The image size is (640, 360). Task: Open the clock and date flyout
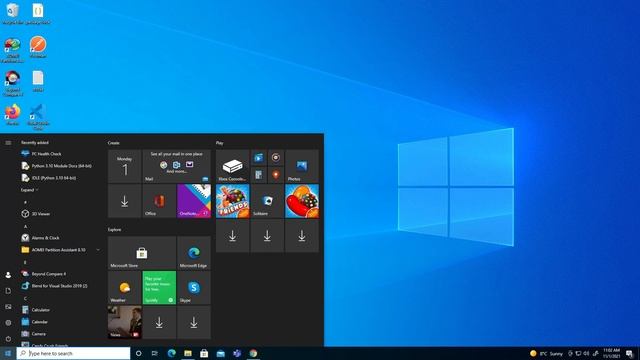pyautogui.click(x=611, y=353)
